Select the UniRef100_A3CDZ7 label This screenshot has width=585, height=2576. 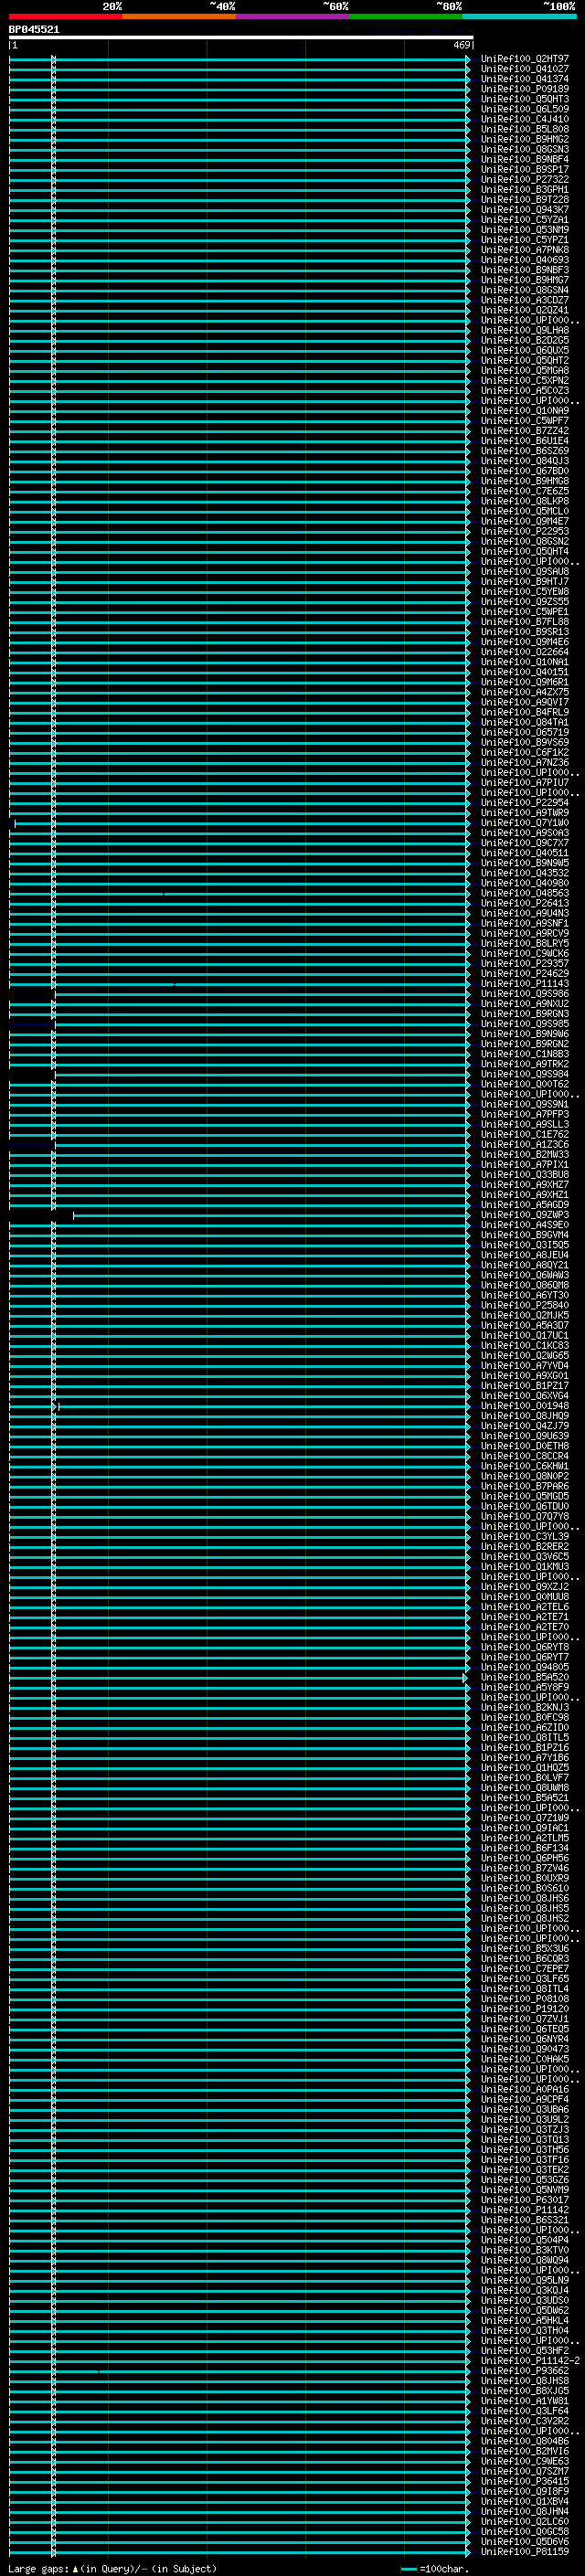524,300
